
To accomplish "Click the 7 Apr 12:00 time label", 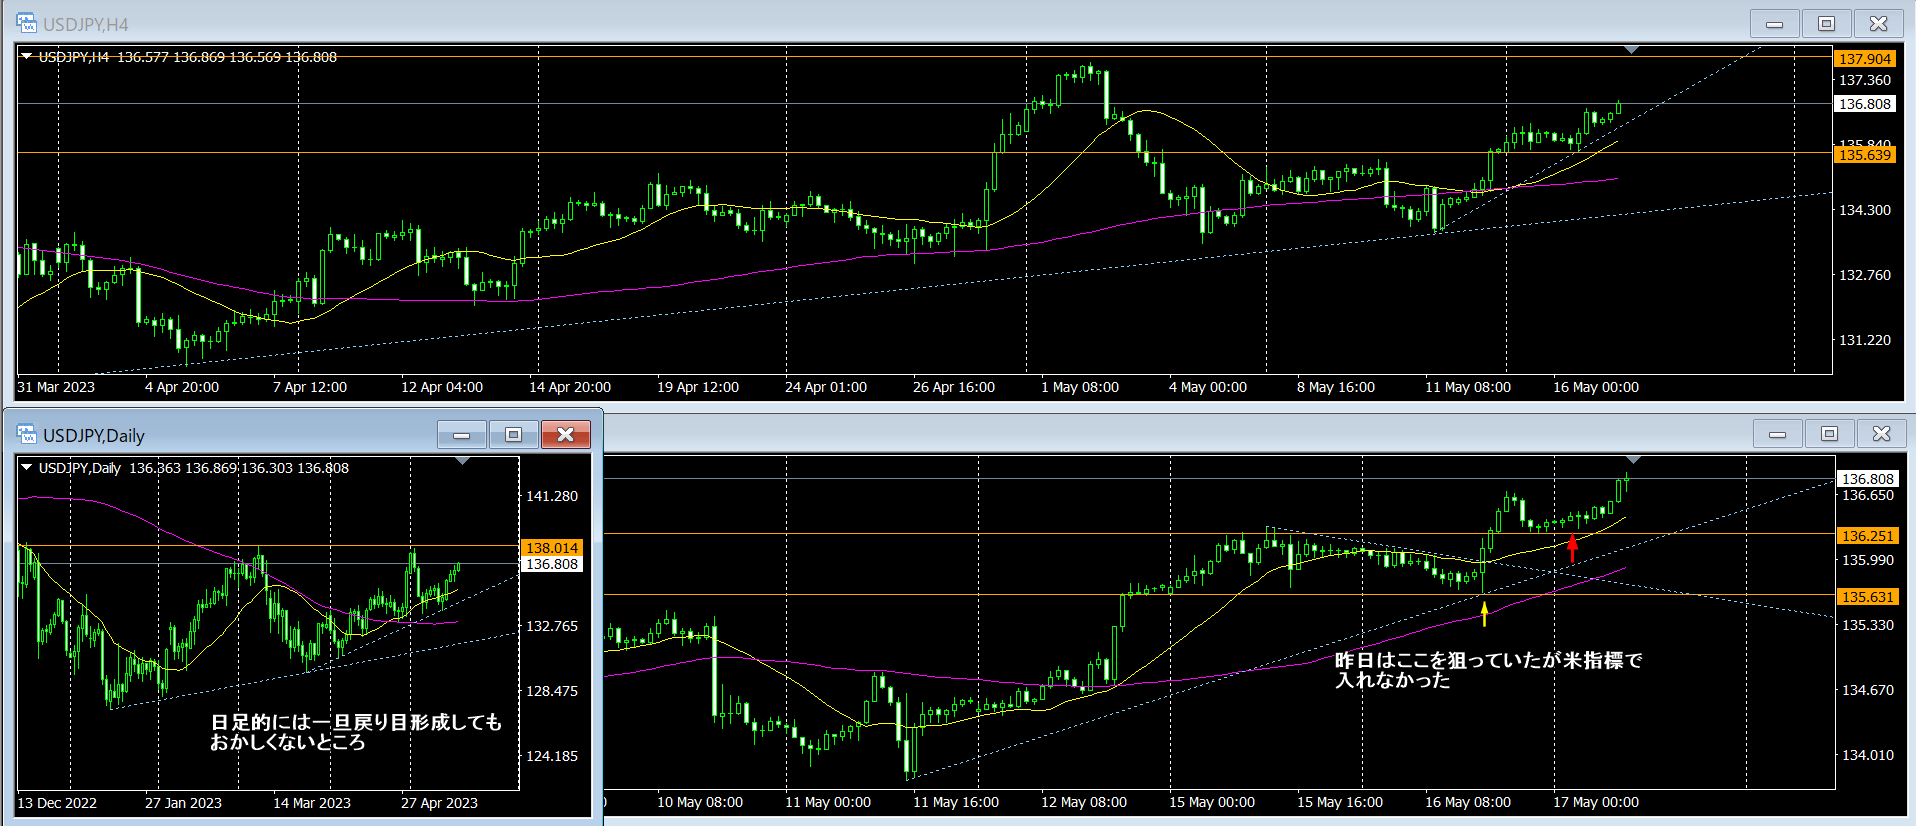I will pos(310,387).
